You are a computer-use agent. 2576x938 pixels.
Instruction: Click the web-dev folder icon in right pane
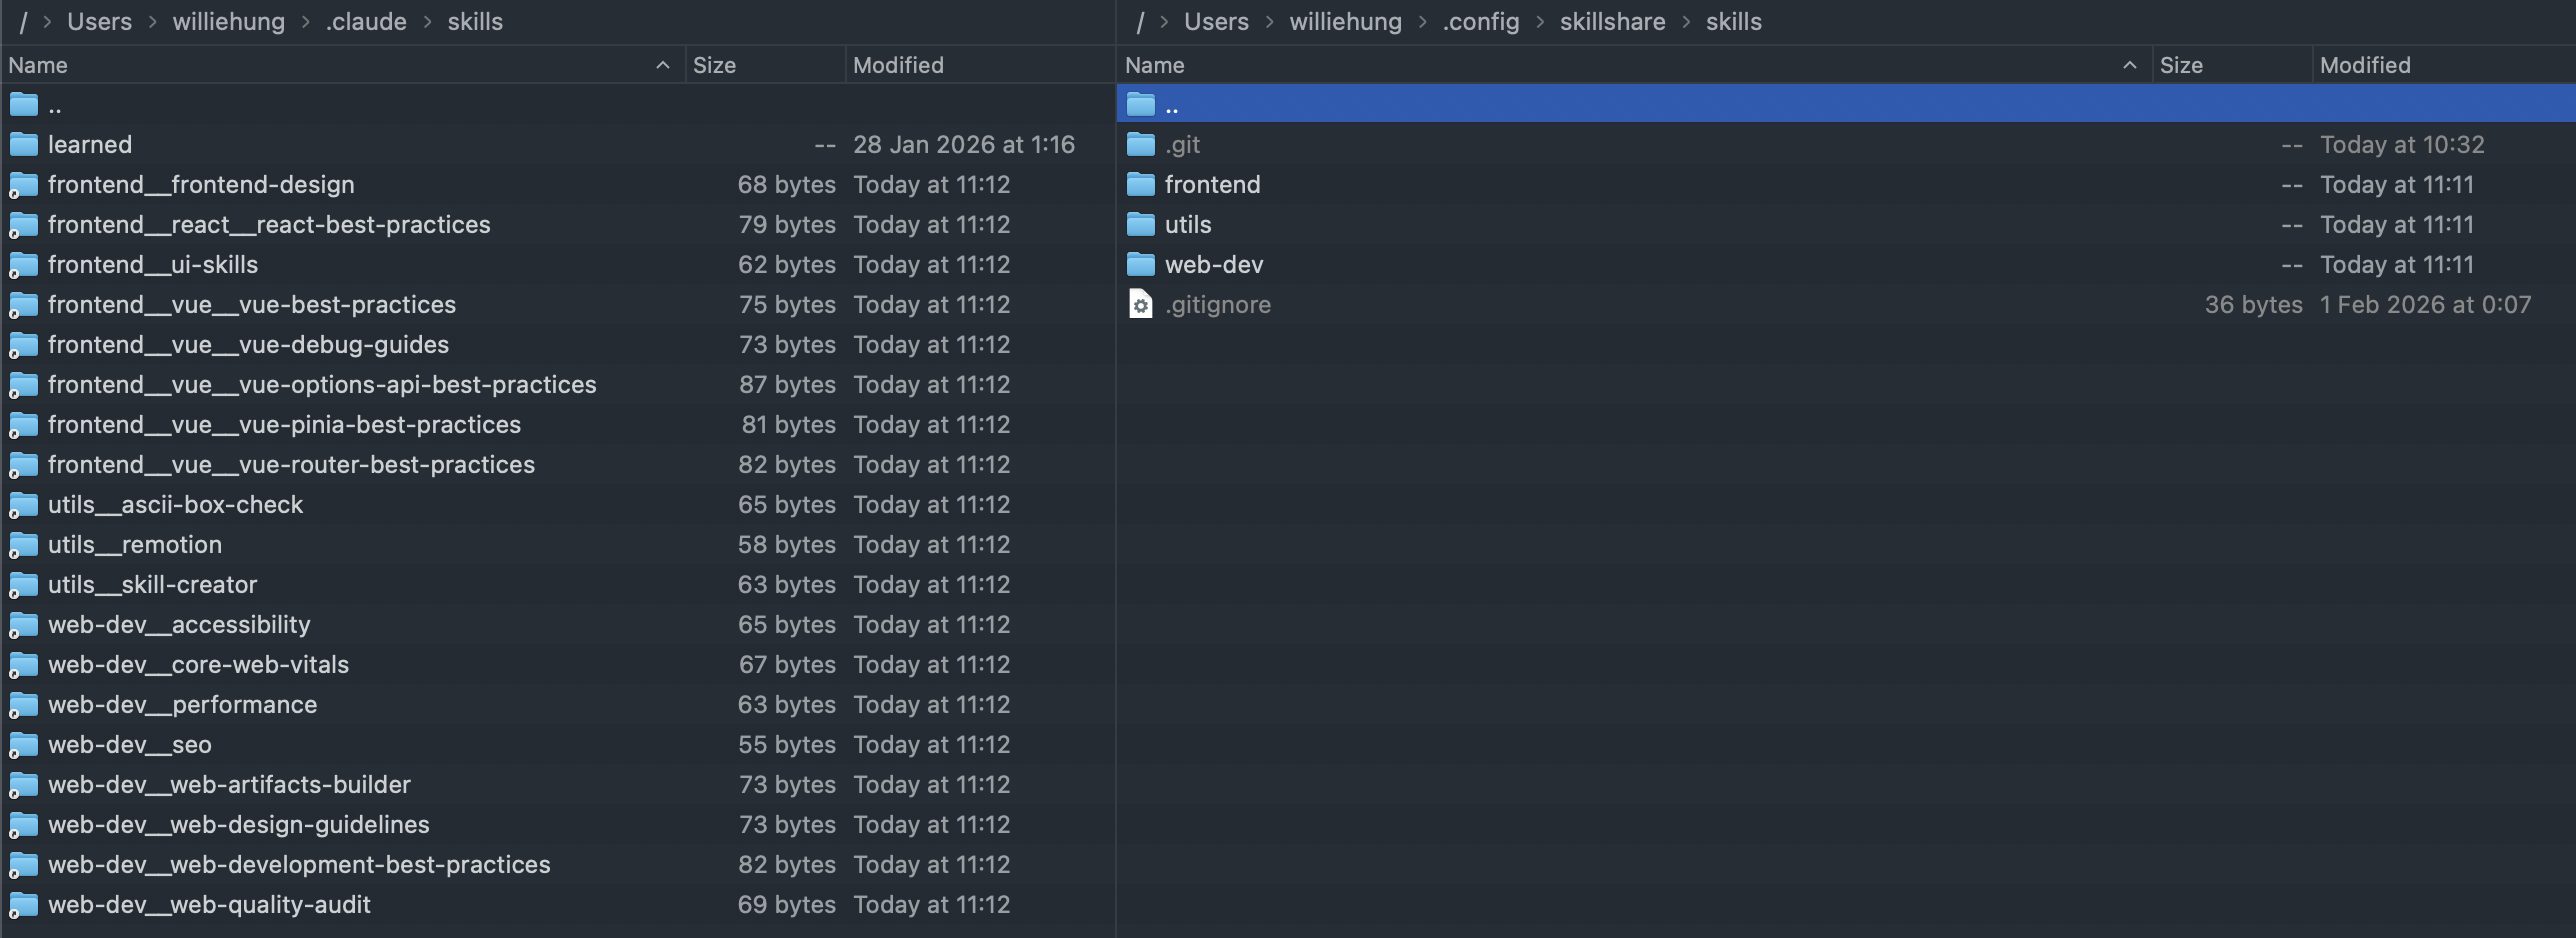tap(1140, 265)
